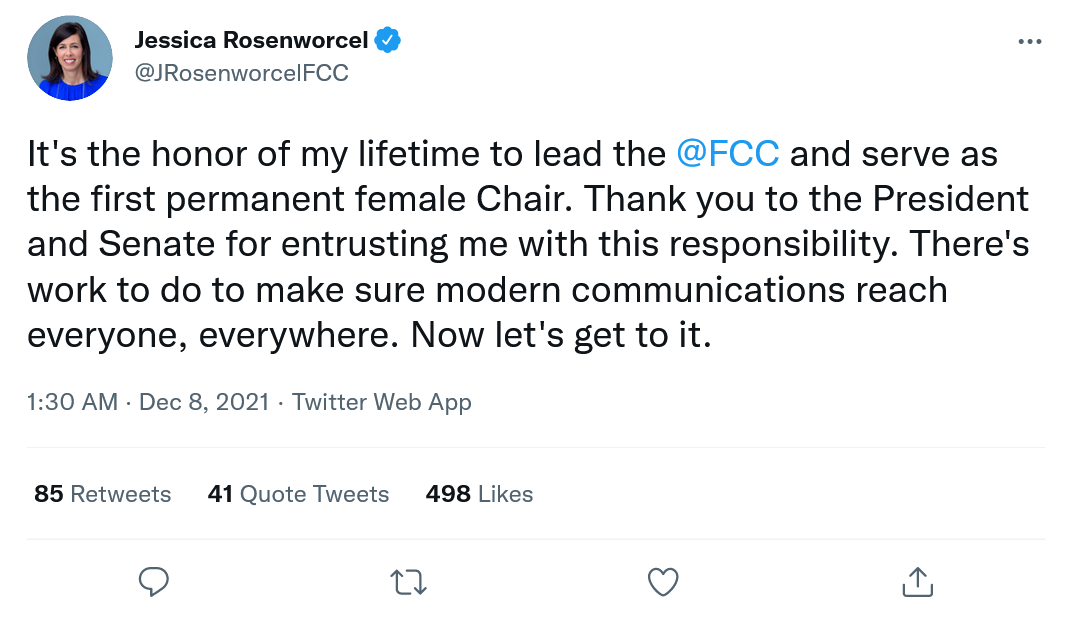Open the Twitter Web App source link

tap(381, 402)
